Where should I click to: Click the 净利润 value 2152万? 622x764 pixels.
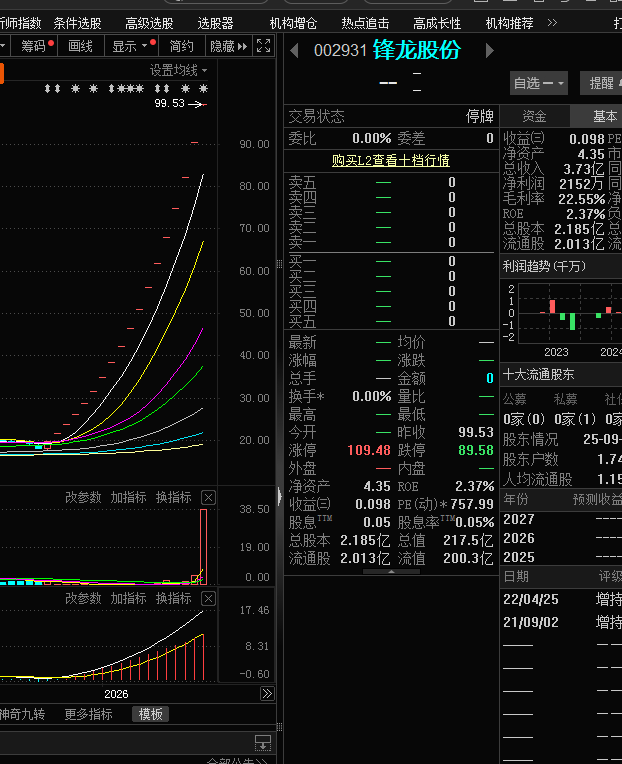582,184
